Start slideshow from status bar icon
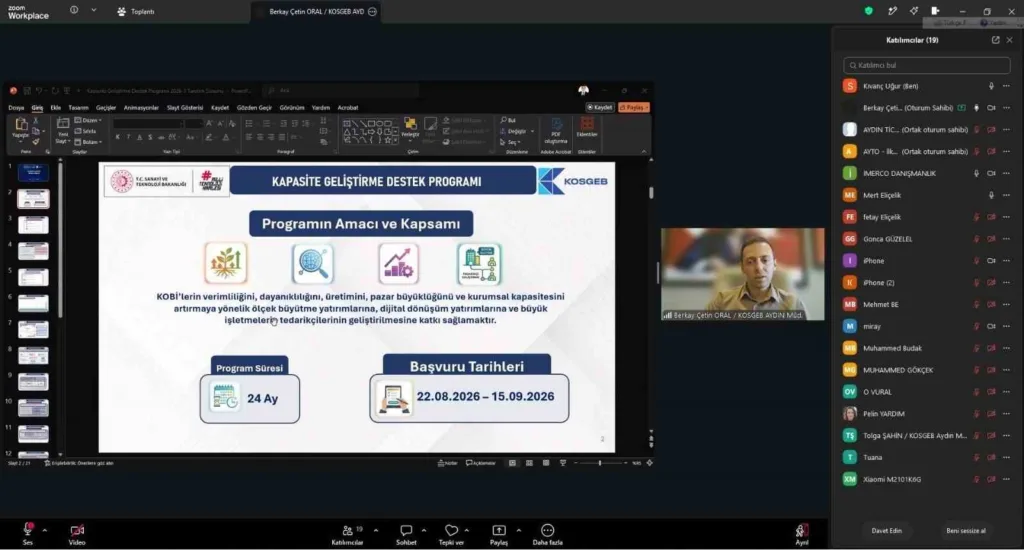The height and width of the screenshot is (550, 1024). (x=563, y=463)
